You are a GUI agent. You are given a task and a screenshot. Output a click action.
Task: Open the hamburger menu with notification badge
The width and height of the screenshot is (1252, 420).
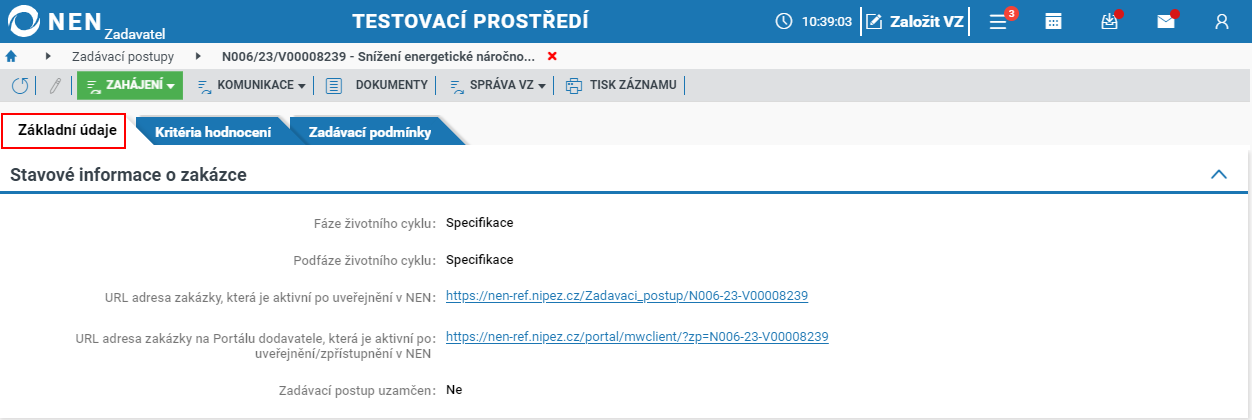(999, 21)
